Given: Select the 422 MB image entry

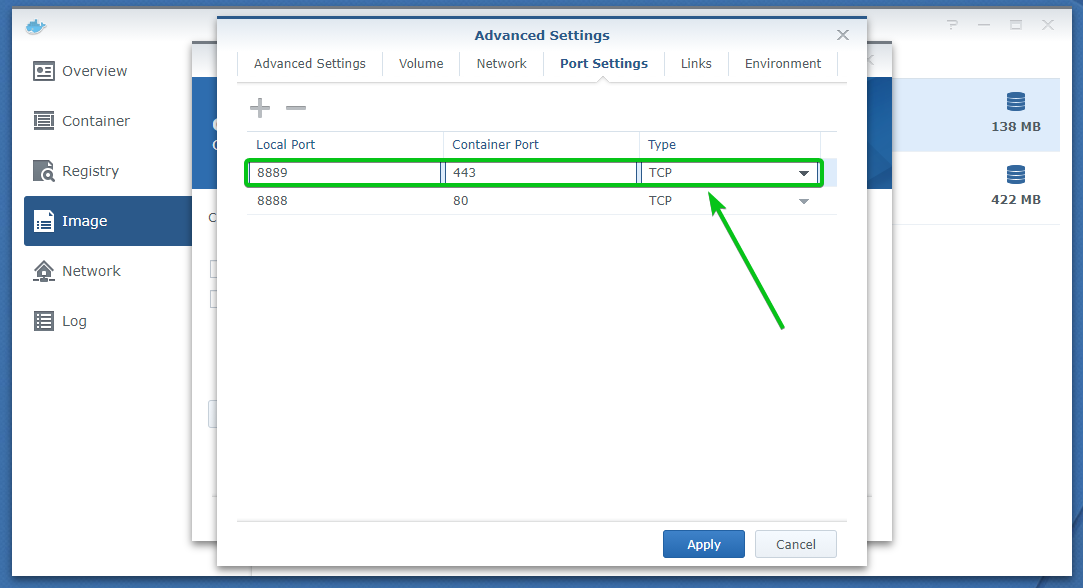Looking at the screenshot, I should point(976,188).
